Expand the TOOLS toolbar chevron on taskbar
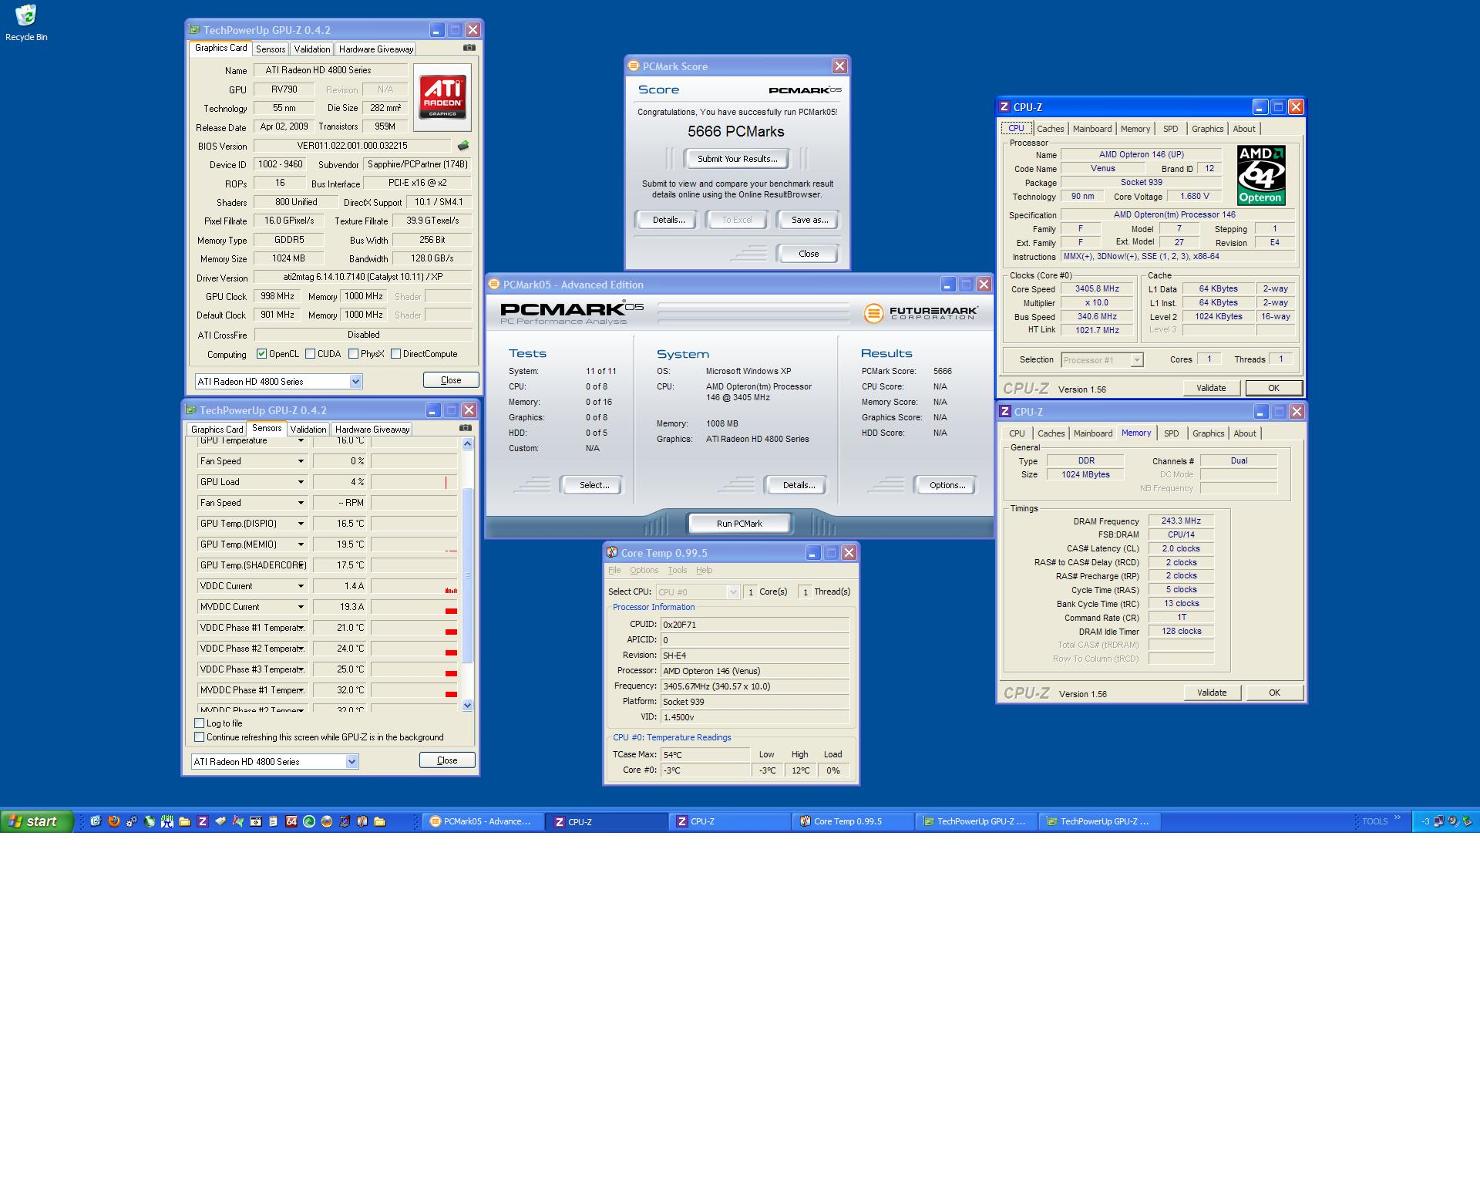Image resolution: width=1480 pixels, height=1200 pixels. 1398,818
